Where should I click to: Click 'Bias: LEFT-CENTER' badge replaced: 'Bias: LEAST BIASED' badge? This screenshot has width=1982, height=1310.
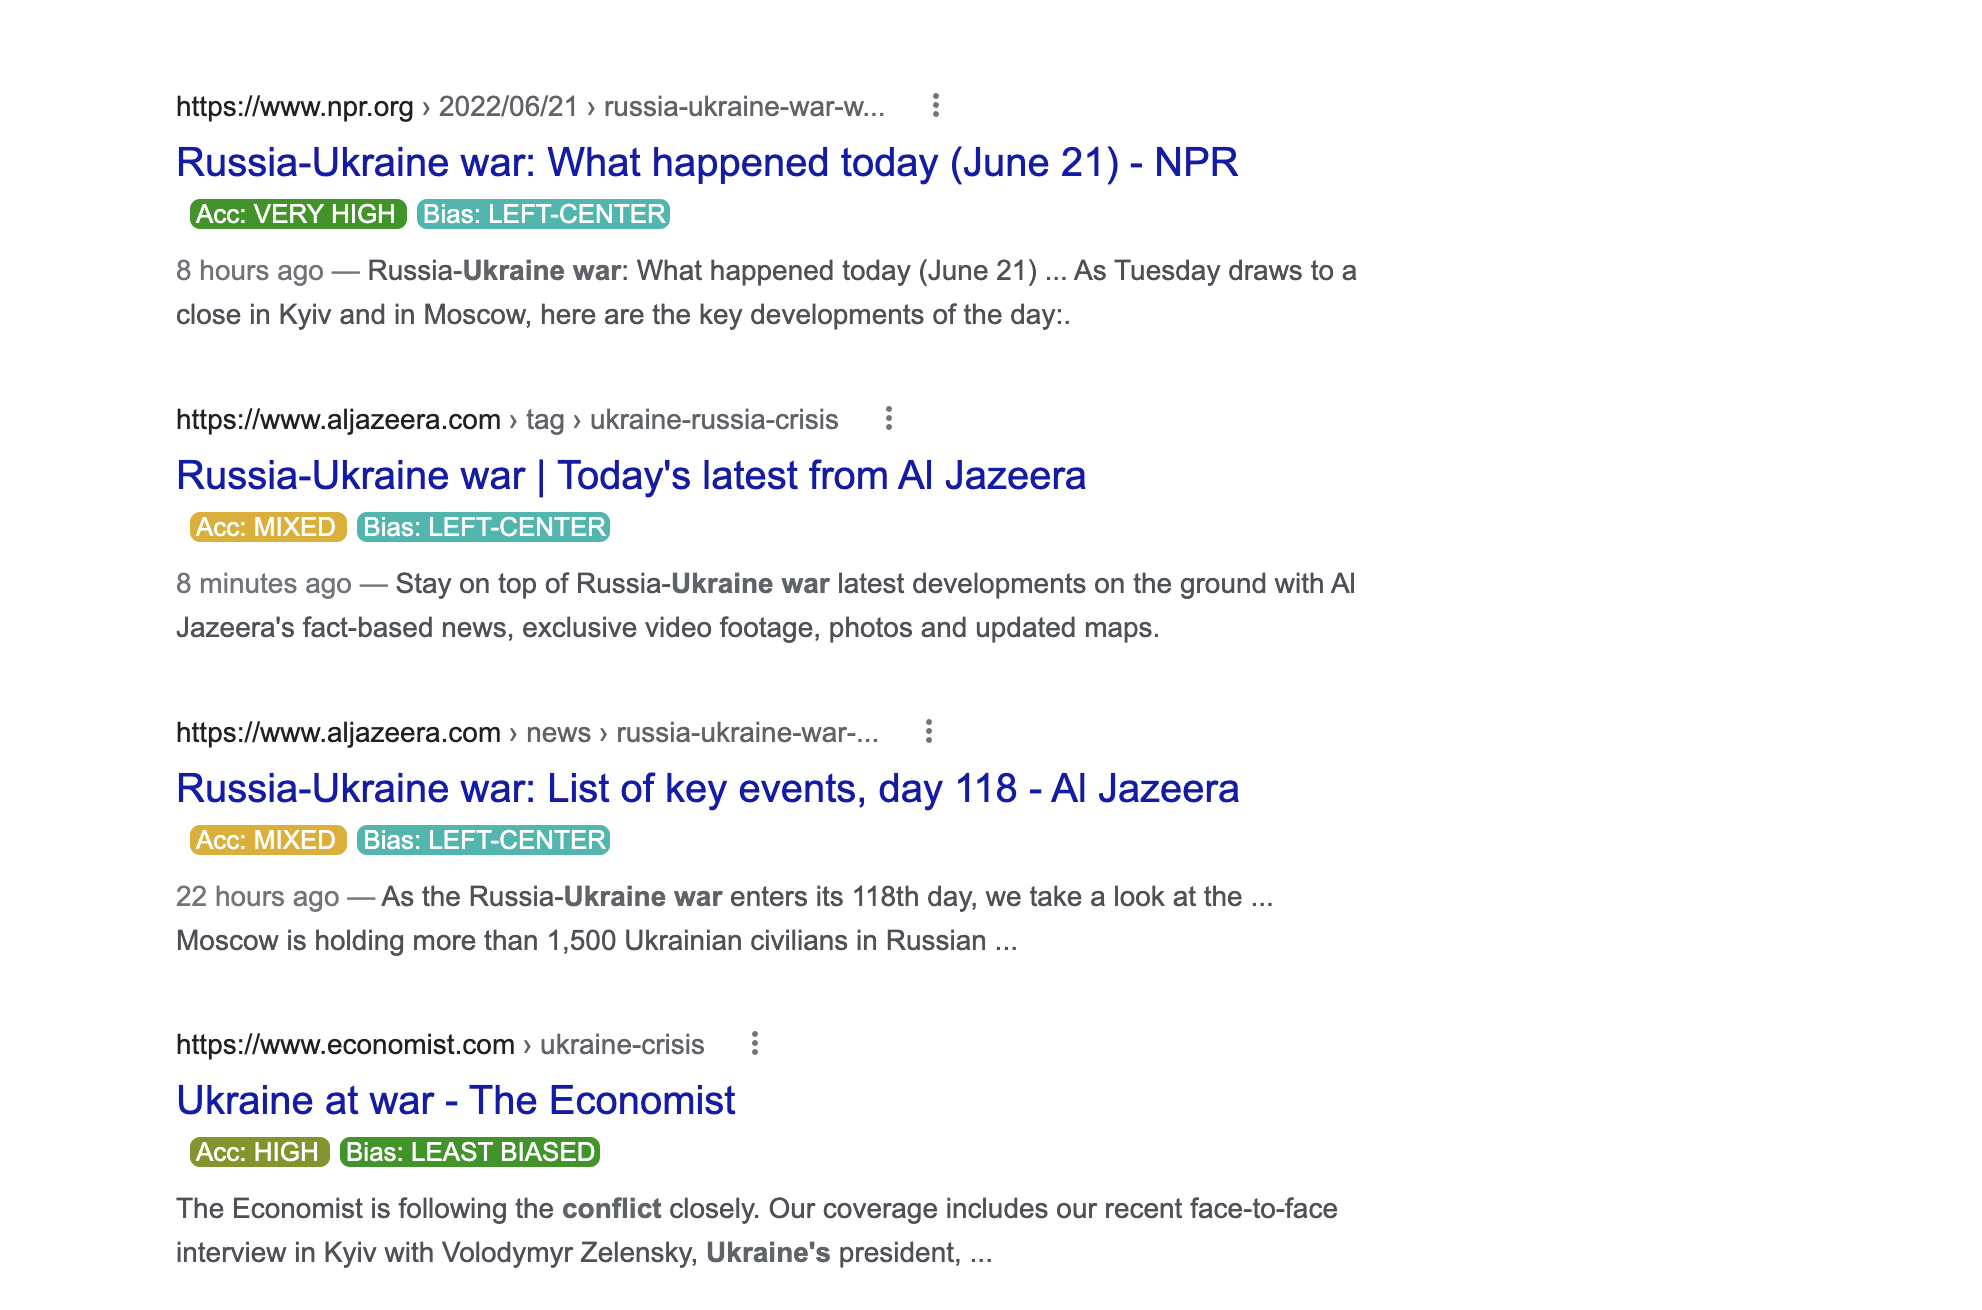tap(469, 1152)
